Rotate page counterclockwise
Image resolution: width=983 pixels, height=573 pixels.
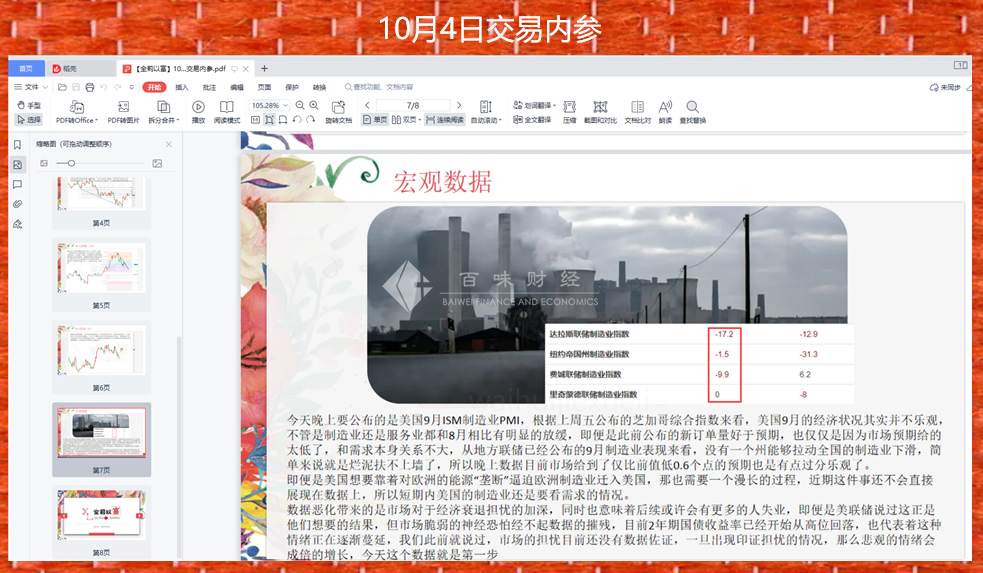[x=297, y=119]
